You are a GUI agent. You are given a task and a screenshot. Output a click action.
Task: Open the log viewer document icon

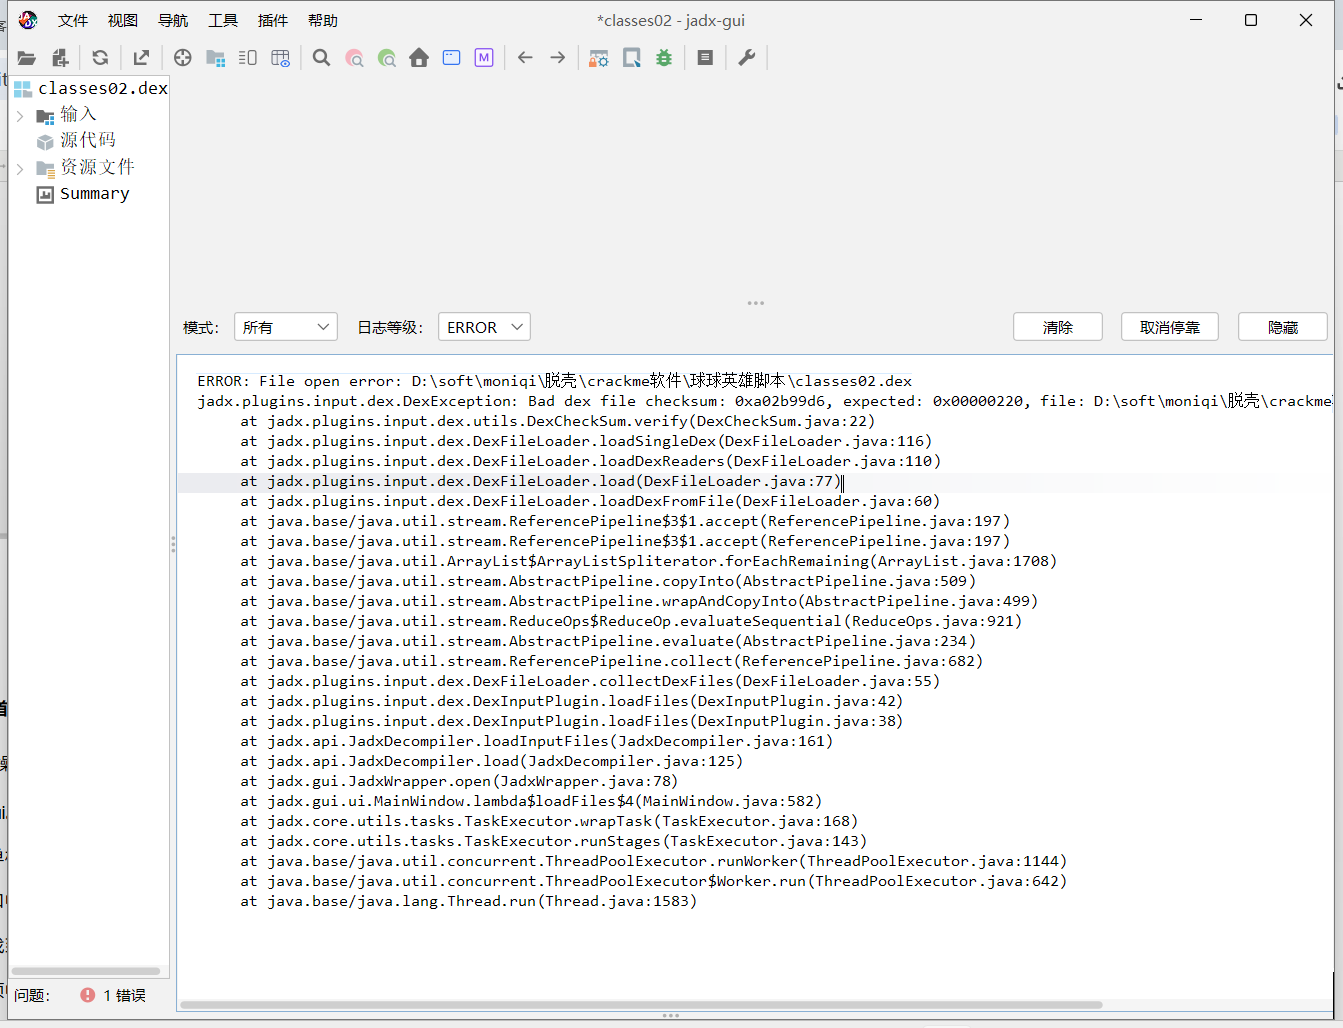coord(705,58)
